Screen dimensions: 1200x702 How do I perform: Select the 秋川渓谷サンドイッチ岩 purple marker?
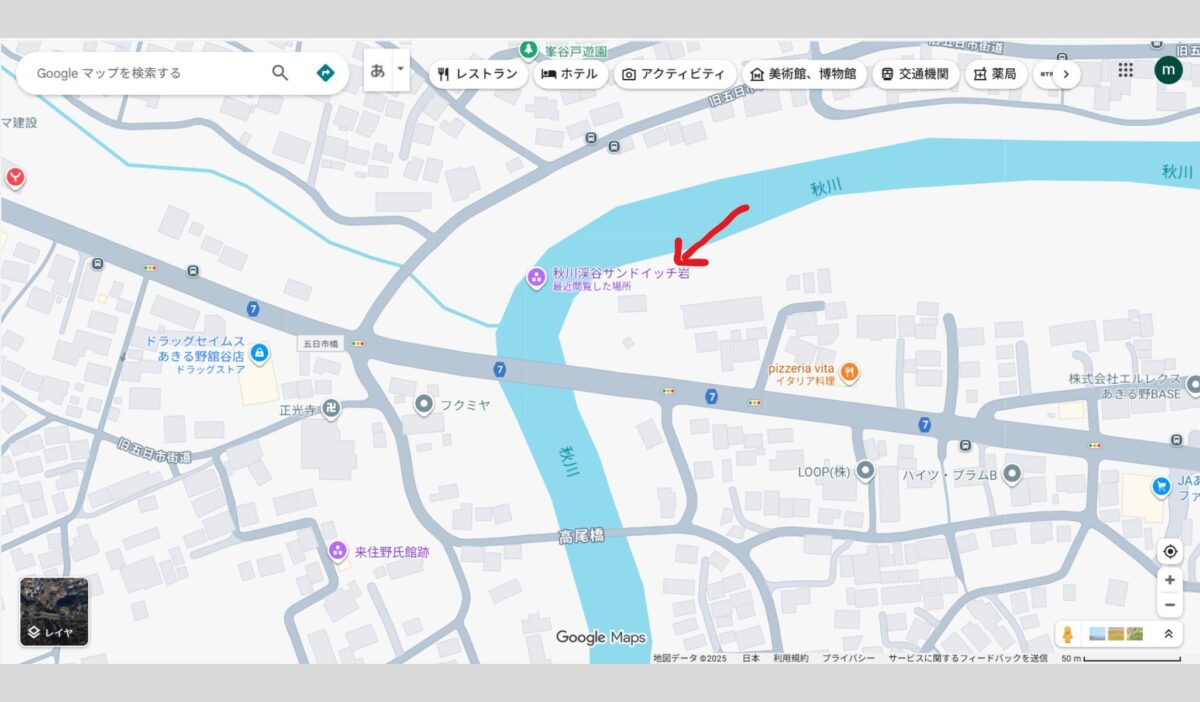pyautogui.click(x=536, y=276)
